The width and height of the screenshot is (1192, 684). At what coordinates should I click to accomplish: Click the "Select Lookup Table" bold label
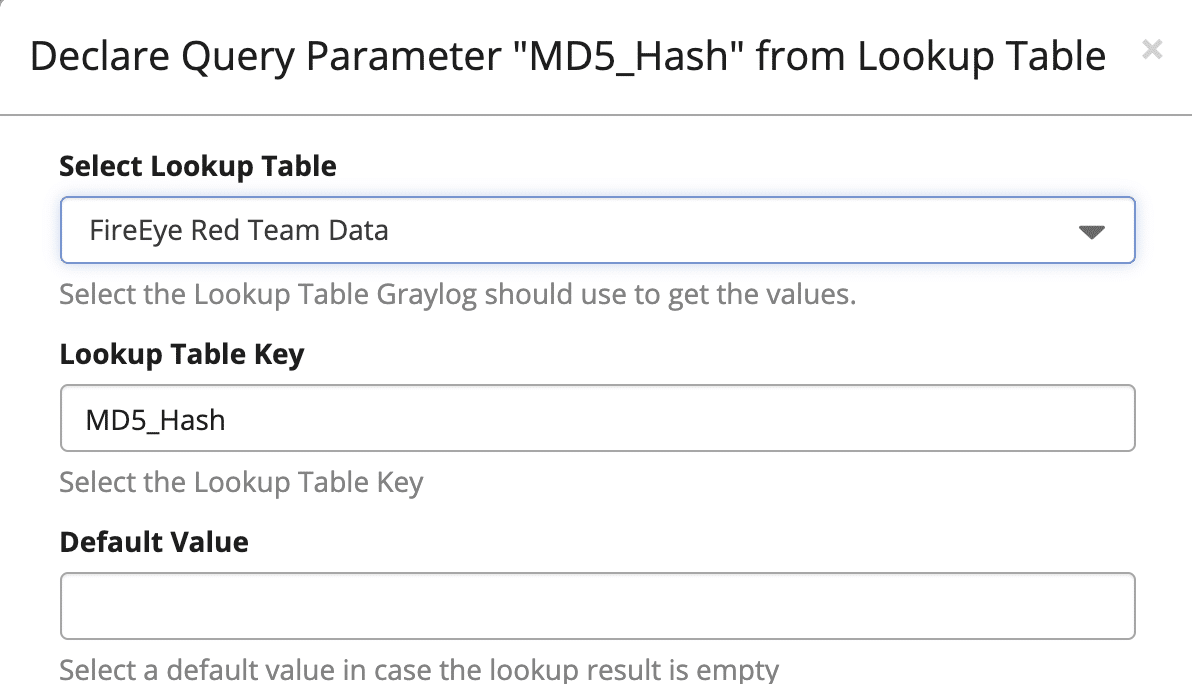coord(198,166)
